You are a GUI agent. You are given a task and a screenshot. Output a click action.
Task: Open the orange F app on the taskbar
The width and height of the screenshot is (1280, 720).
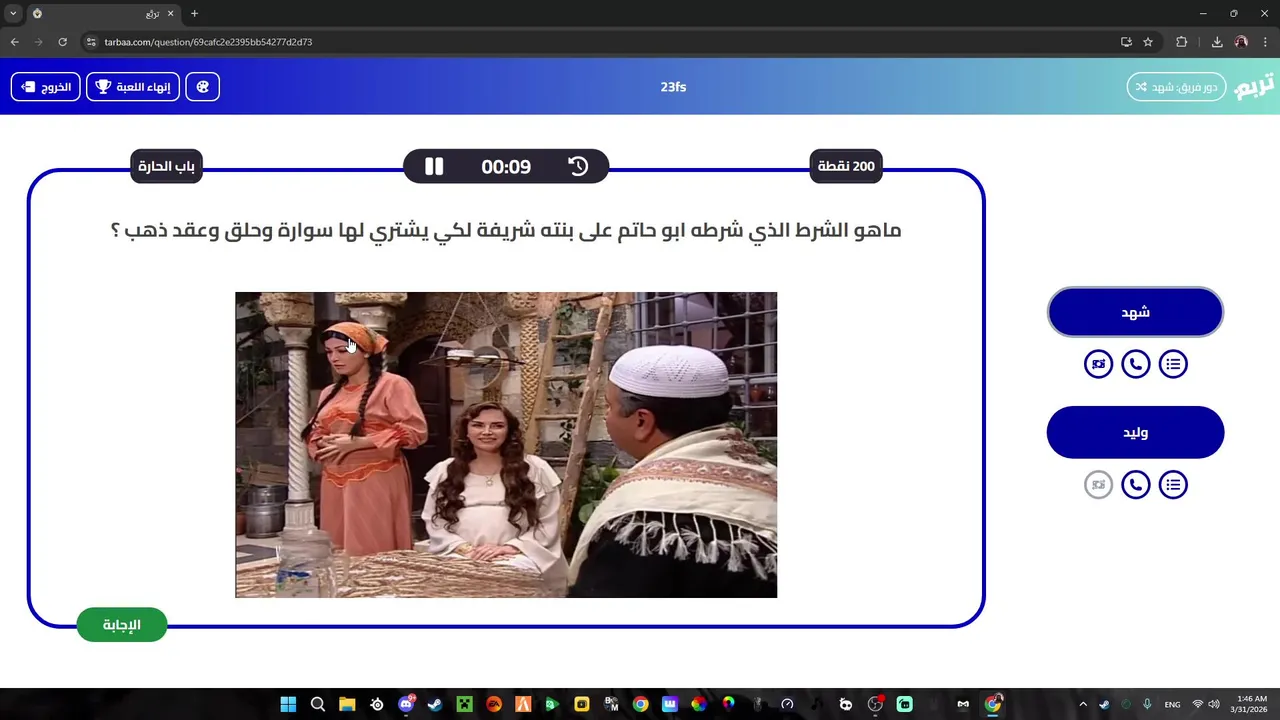click(523, 704)
